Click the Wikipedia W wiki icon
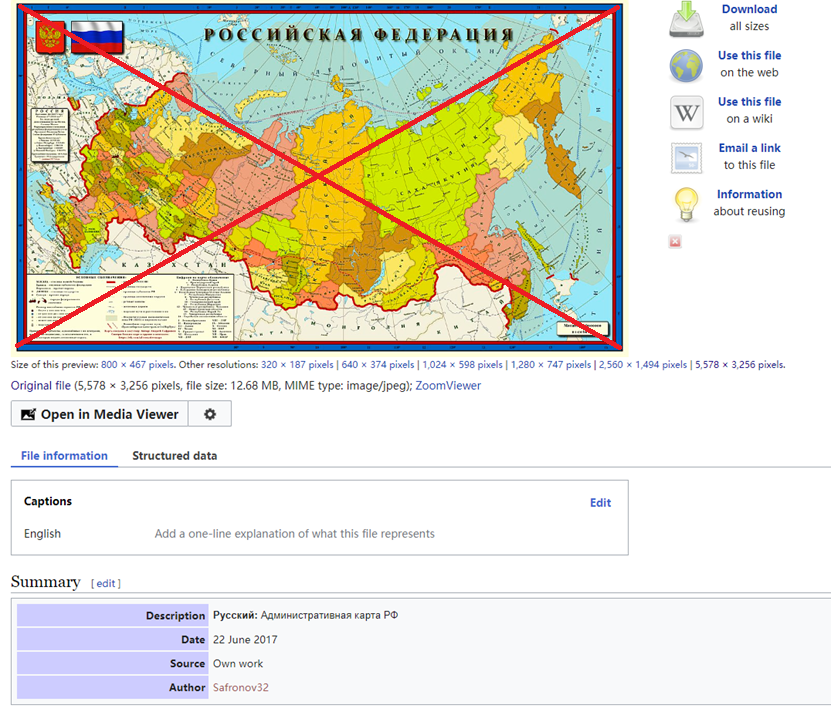831x722 pixels. pyautogui.click(x=686, y=112)
